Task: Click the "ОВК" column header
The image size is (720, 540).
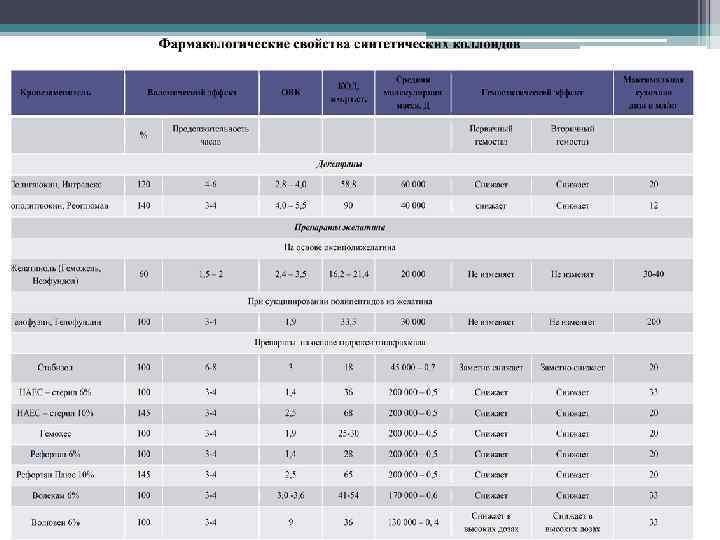Action: coord(291,92)
